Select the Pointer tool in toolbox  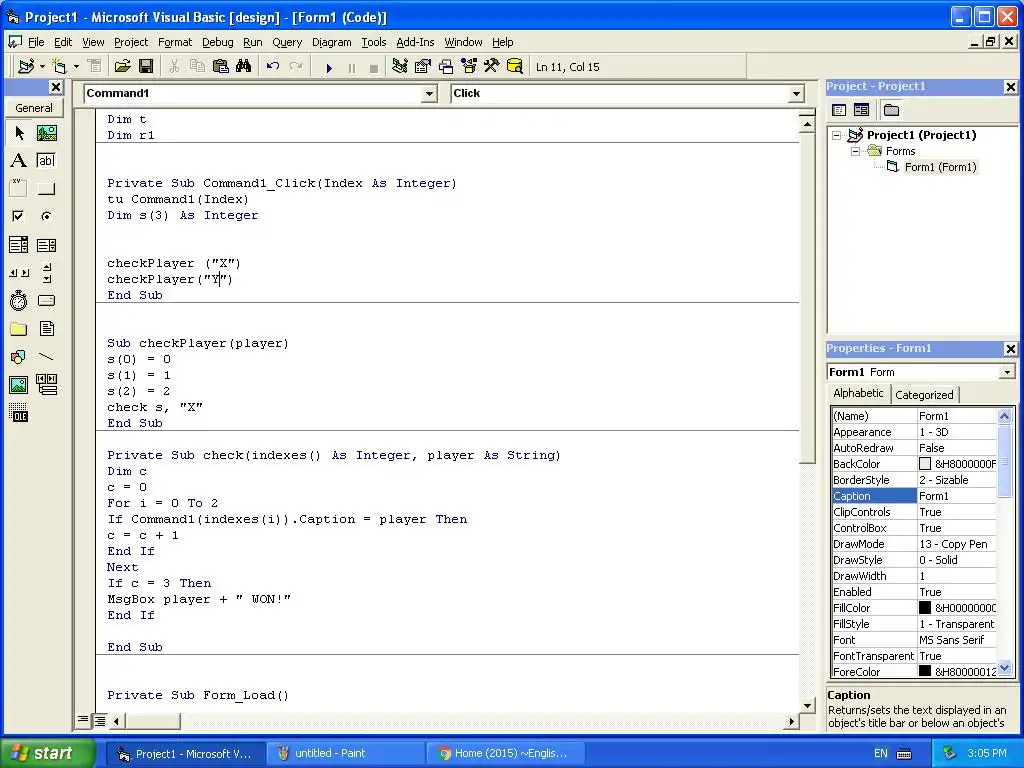[x=19, y=133]
